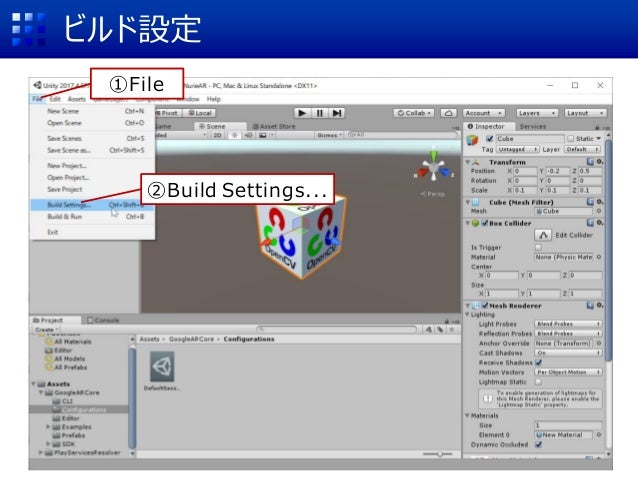The height and width of the screenshot is (479, 638).
Task: Open Anchor Override object picker
Action: point(599,343)
